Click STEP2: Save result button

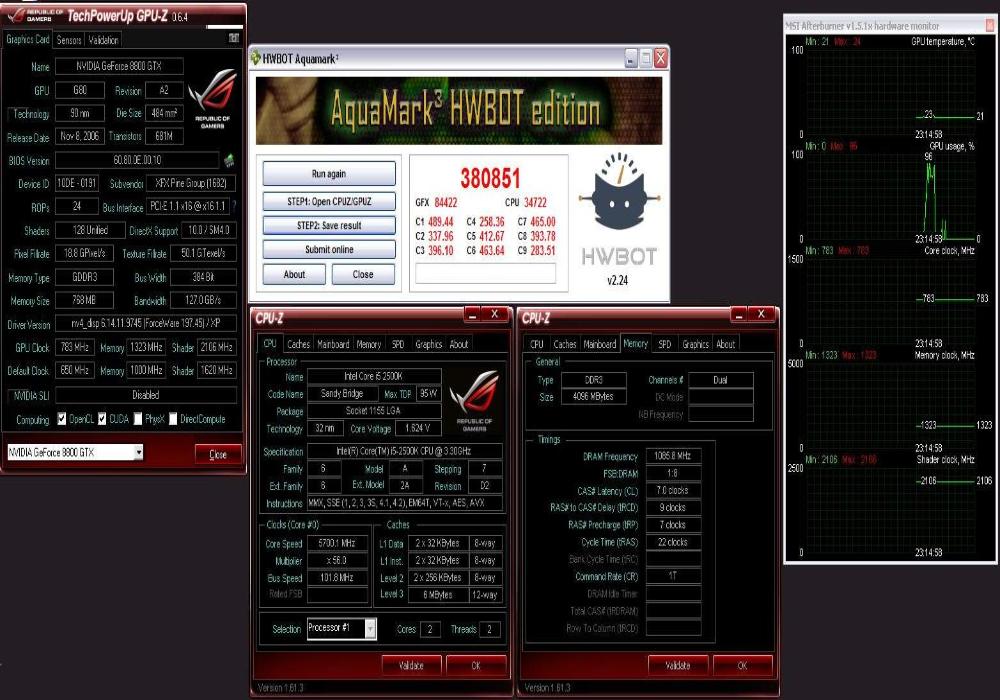(329, 226)
